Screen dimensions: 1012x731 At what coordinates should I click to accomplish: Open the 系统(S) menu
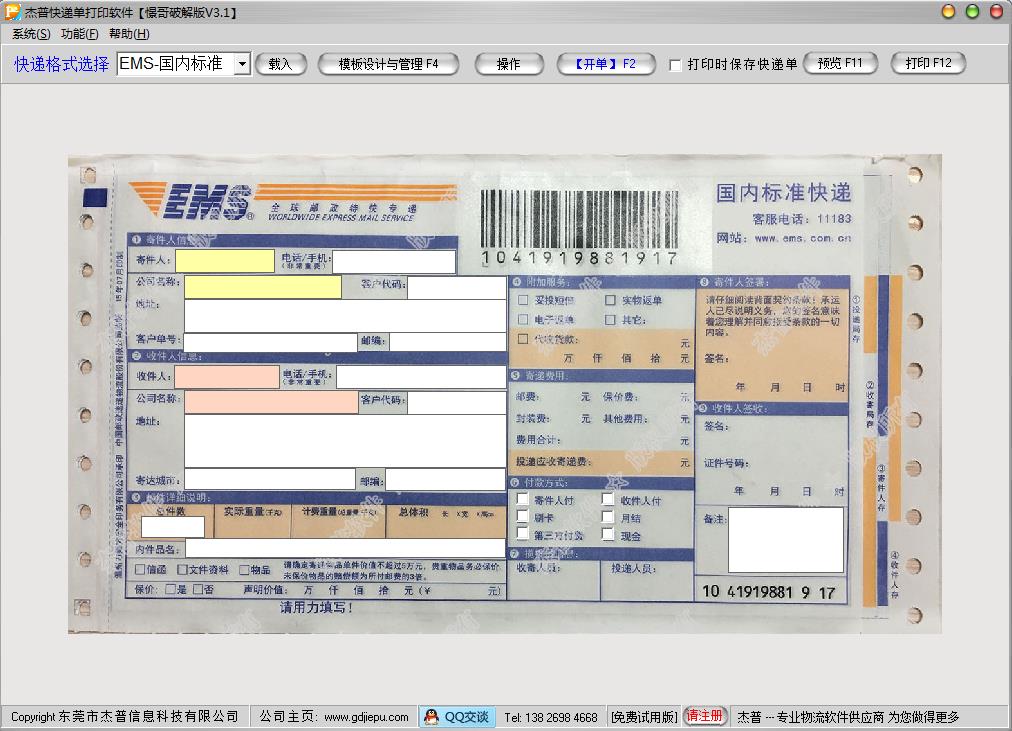pos(31,34)
